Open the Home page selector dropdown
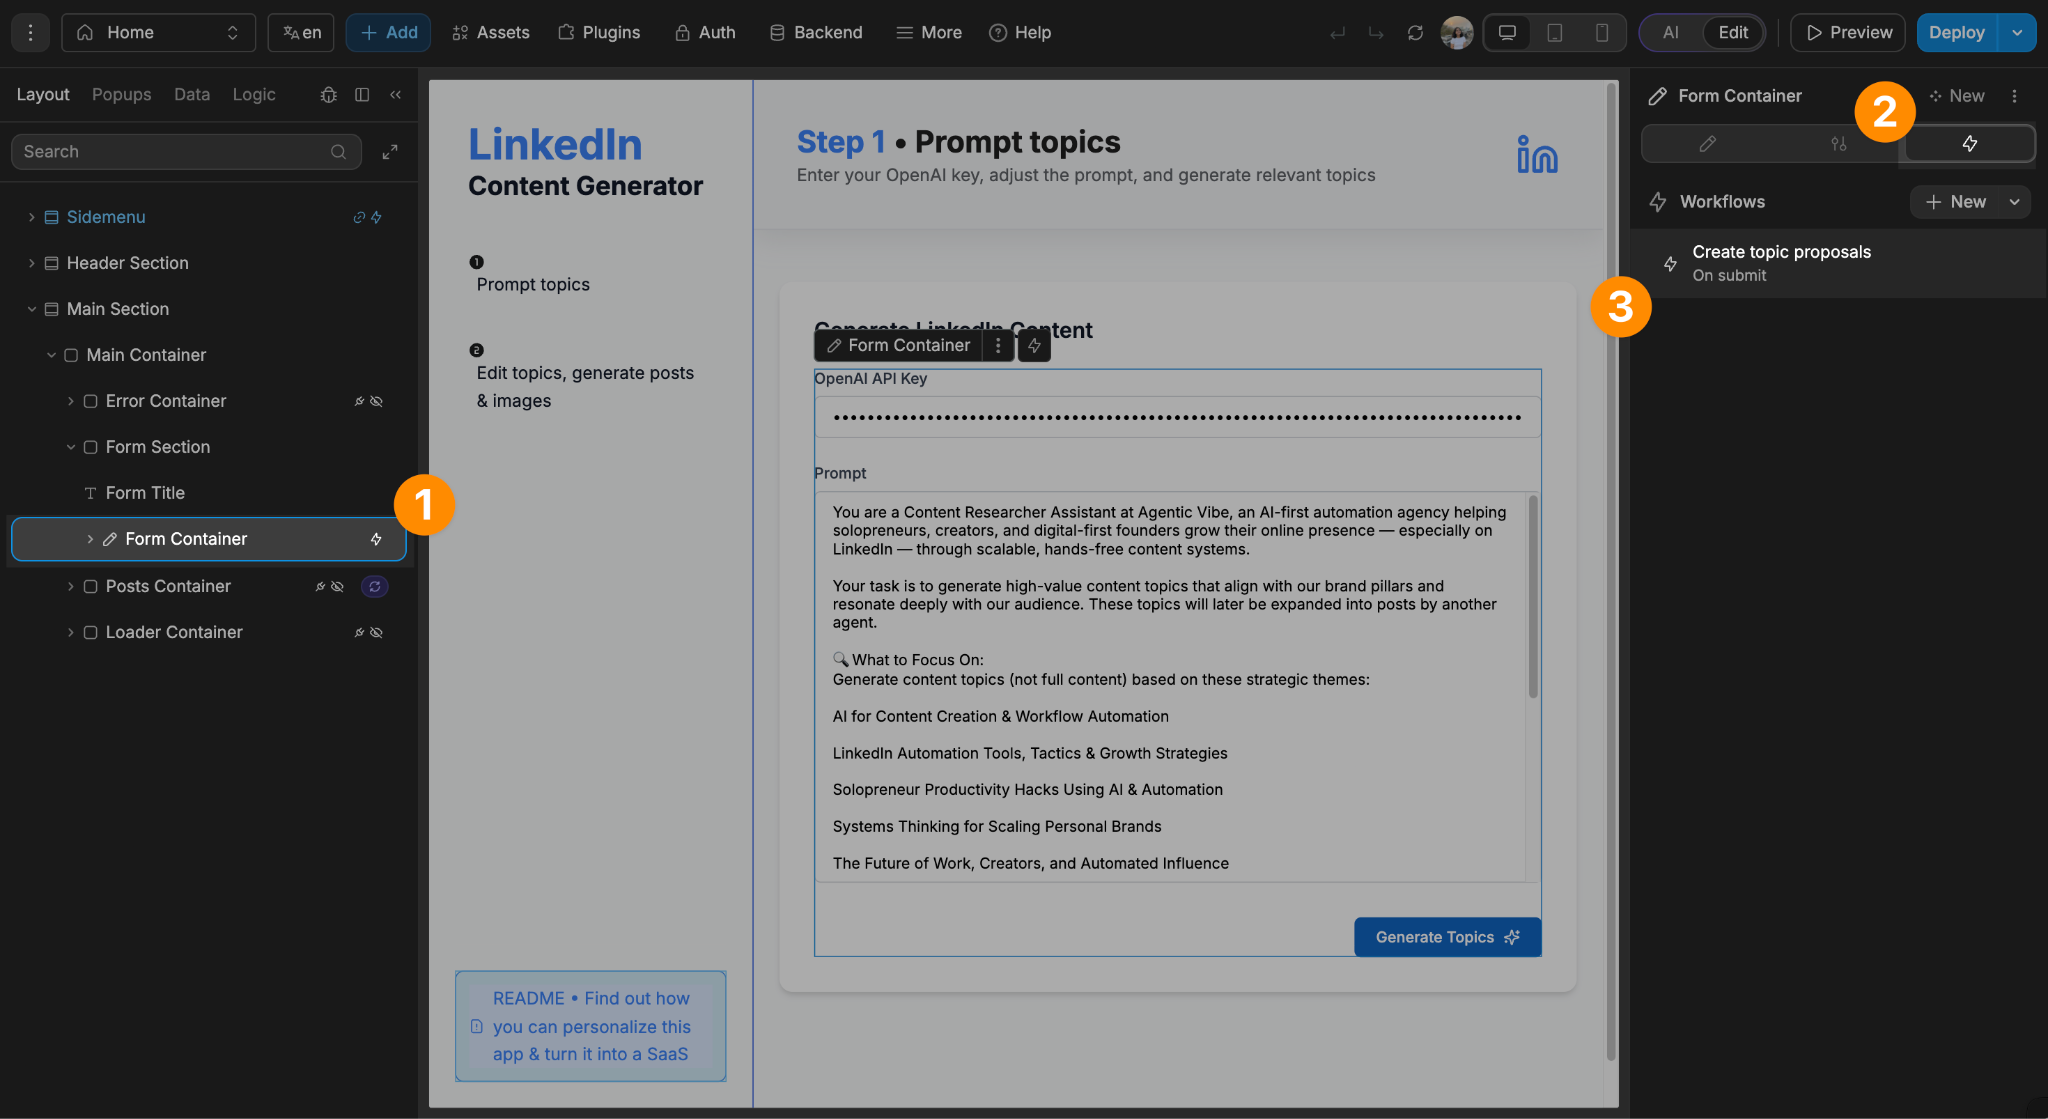Image resolution: width=2048 pixels, height=1119 pixels. tap(158, 33)
